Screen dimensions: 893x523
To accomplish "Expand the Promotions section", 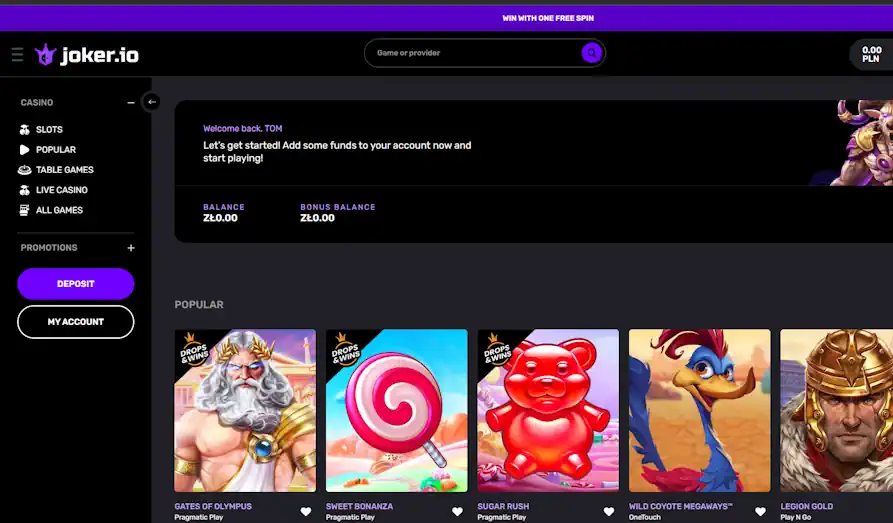I will 131,248.
